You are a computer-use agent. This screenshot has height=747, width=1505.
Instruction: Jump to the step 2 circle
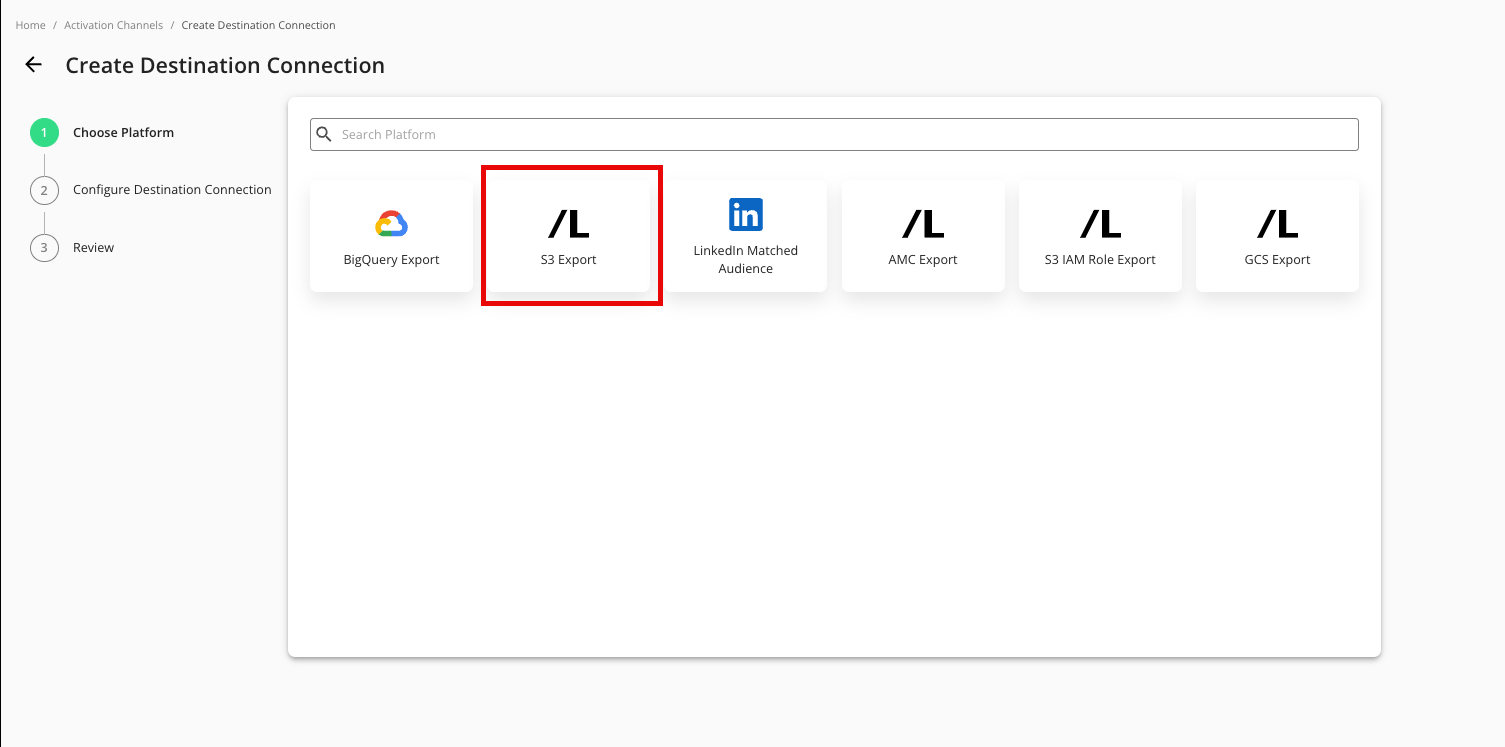click(44, 190)
